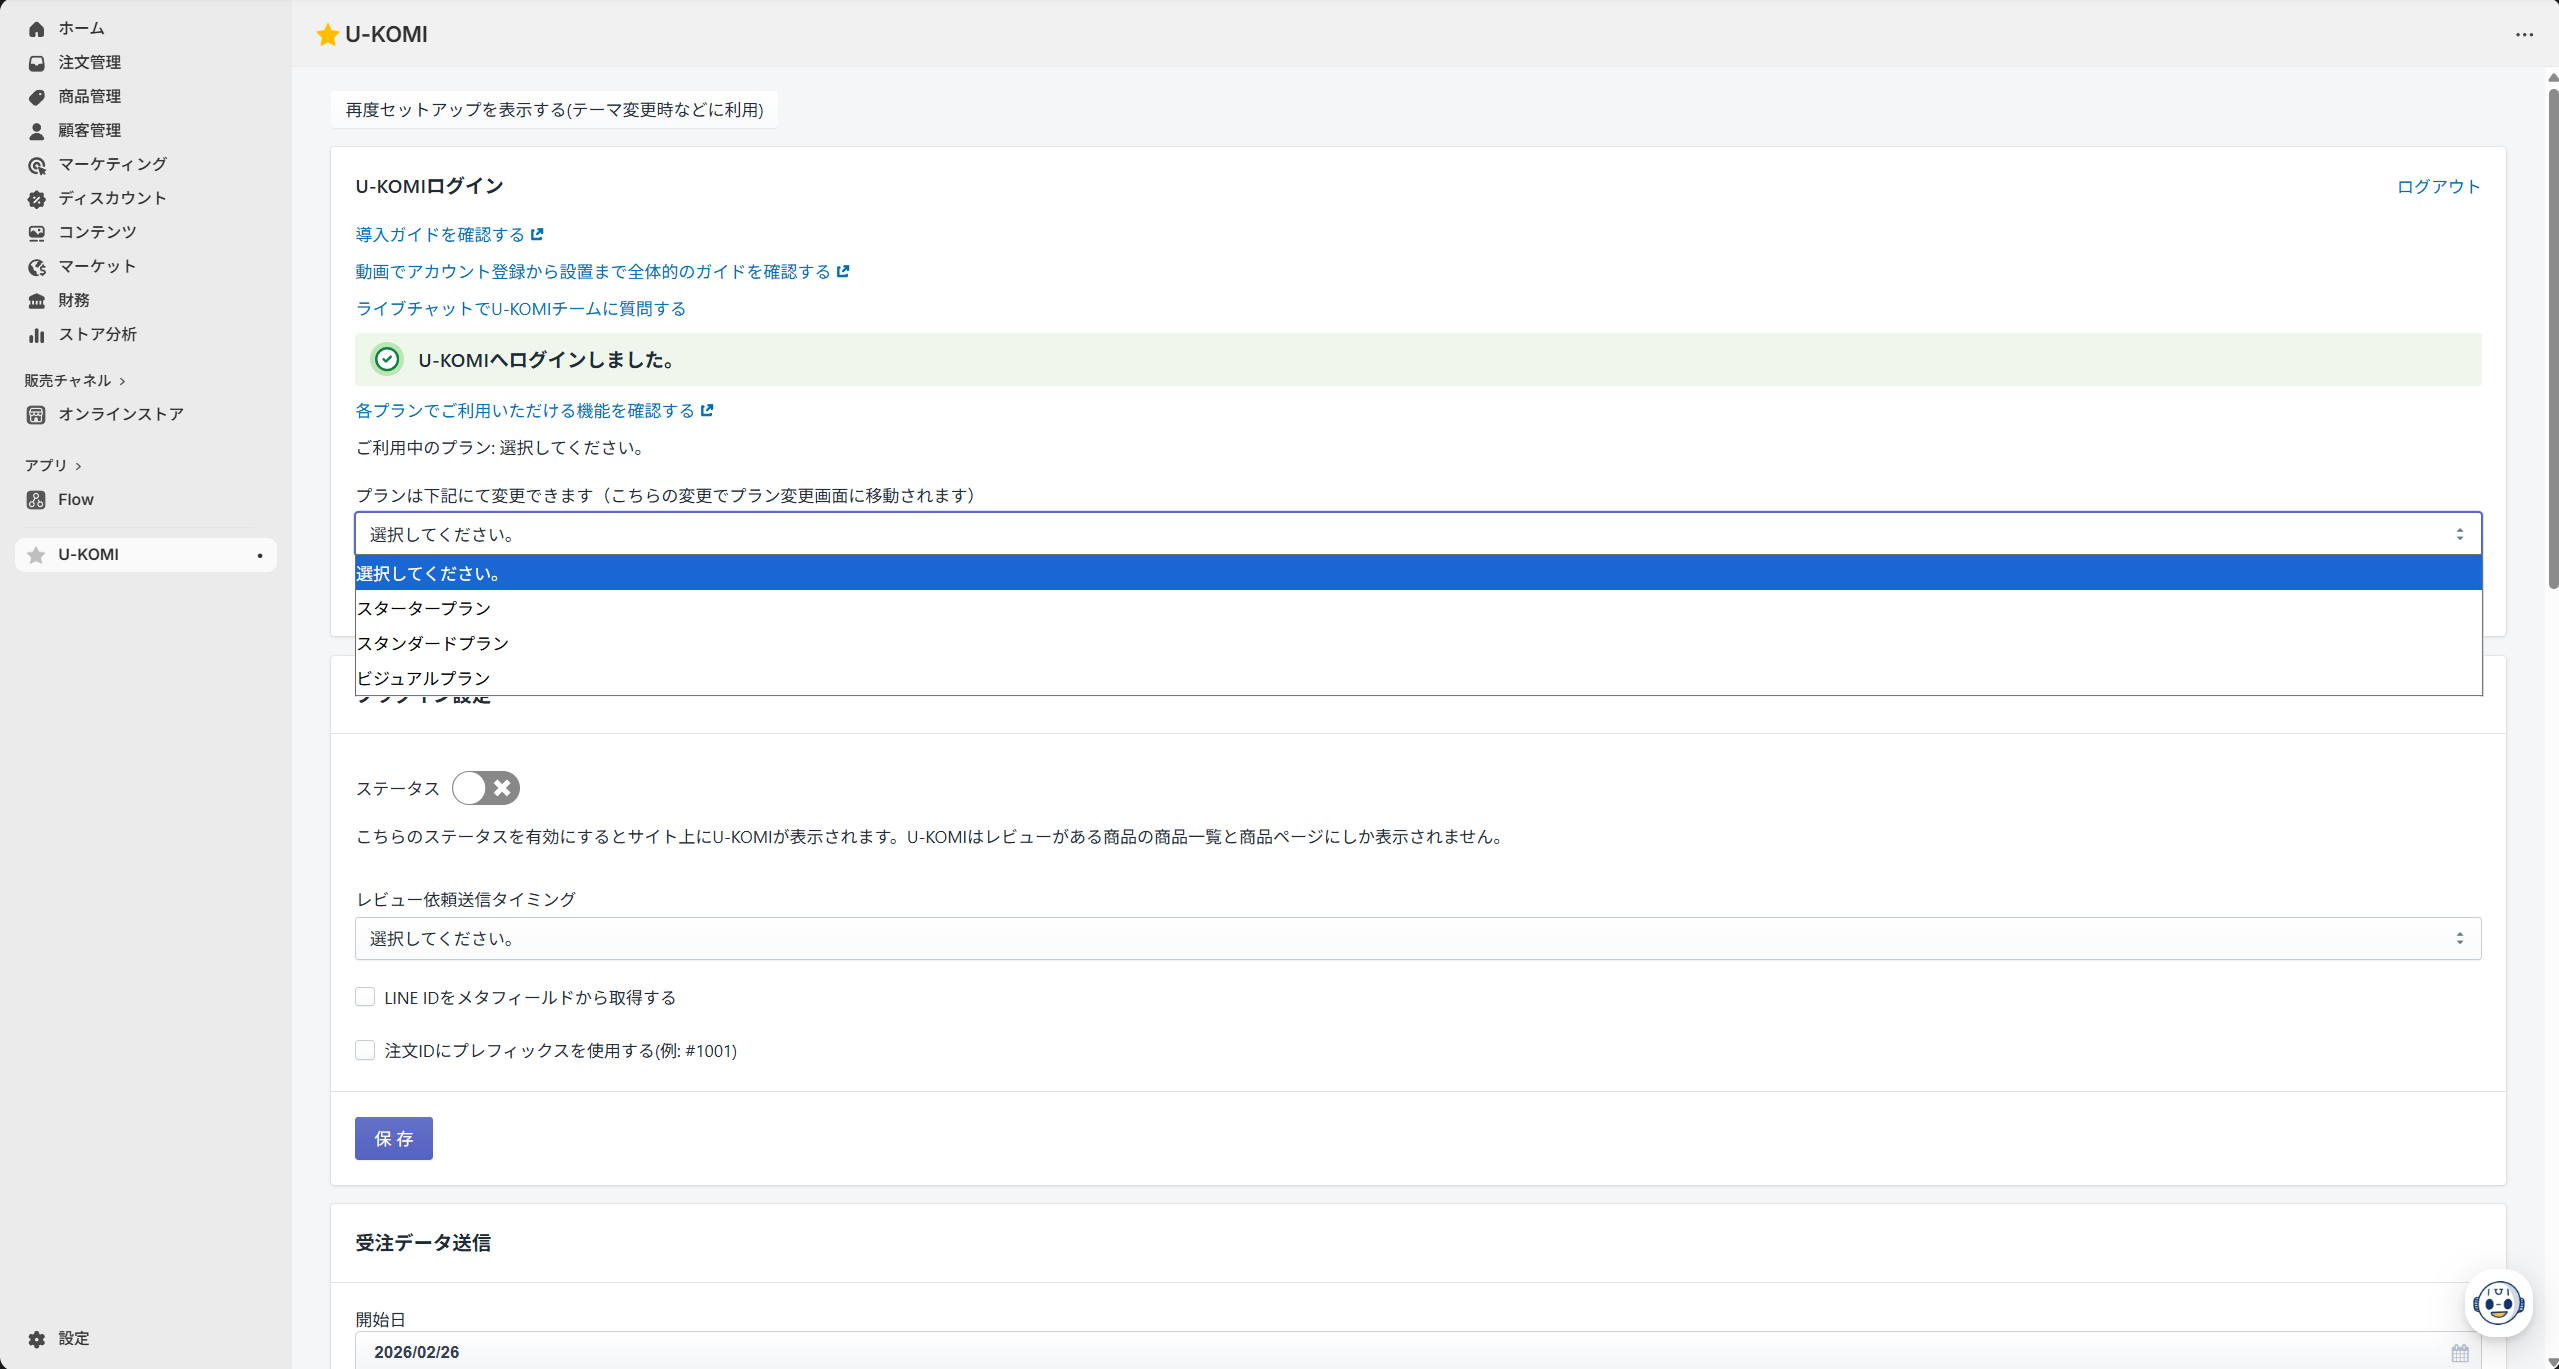Click the 商品管理 product tag icon
2559x1369 pixels.
(37, 97)
